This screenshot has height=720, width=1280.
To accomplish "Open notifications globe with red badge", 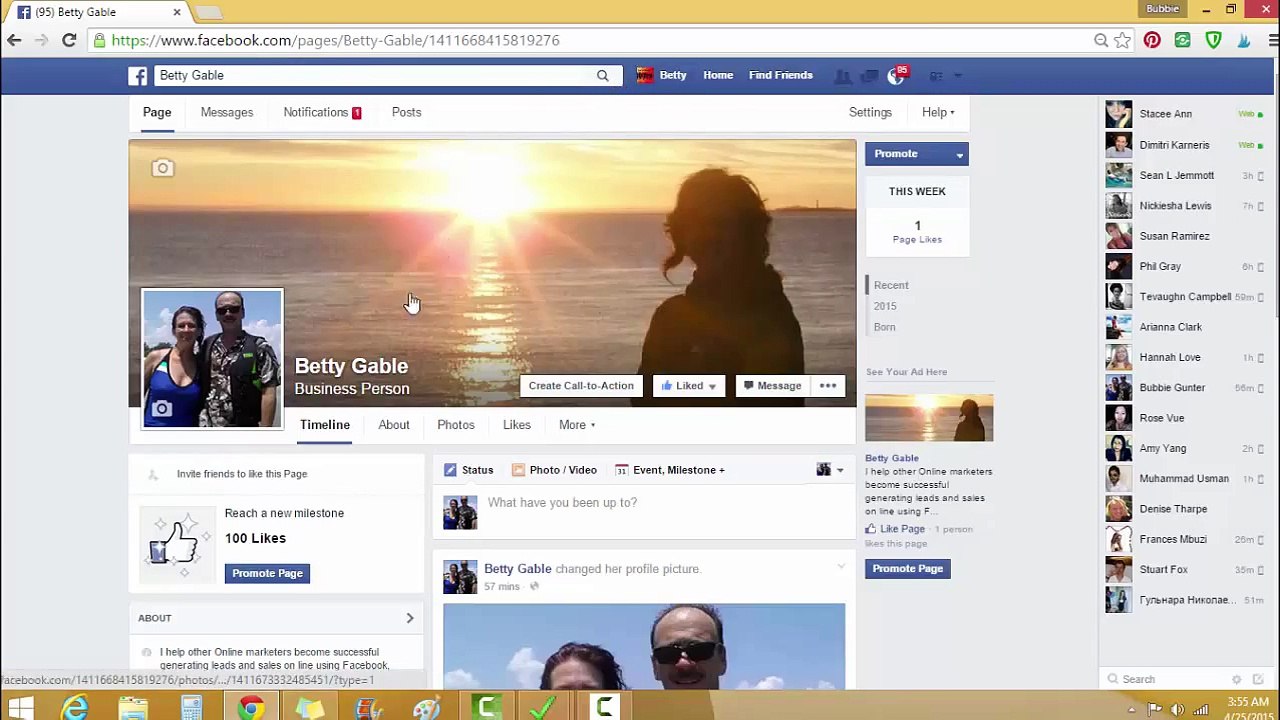I will click(x=896, y=76).
